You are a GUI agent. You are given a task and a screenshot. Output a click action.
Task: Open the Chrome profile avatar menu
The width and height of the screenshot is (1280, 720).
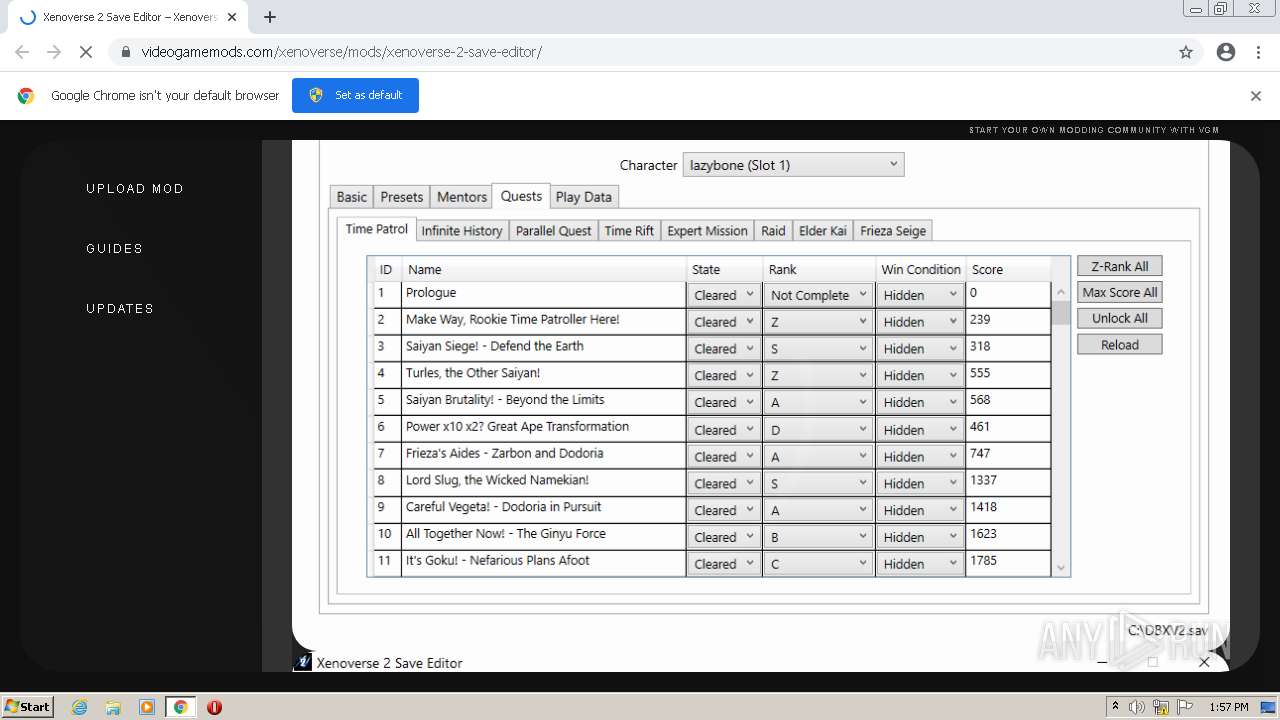(x=1226, y=52)
